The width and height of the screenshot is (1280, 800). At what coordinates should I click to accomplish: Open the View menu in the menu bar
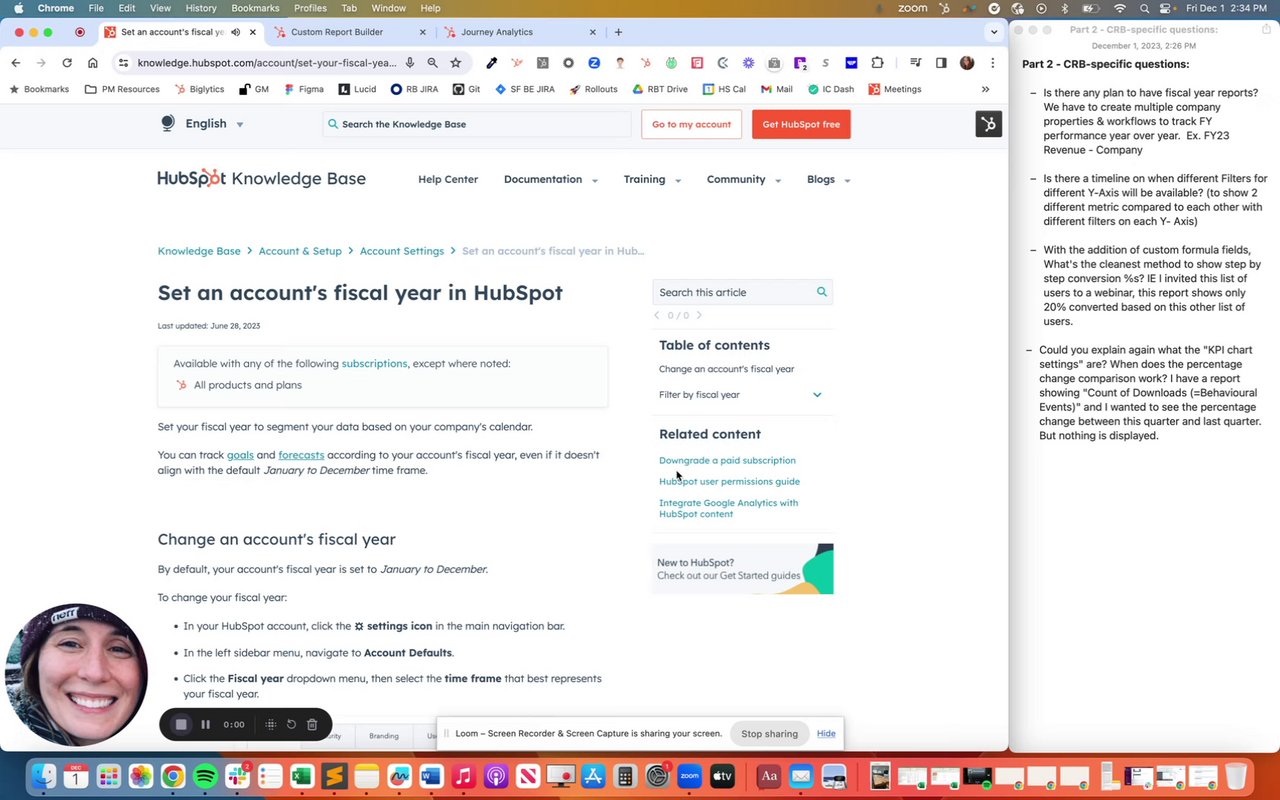point(161,8)
